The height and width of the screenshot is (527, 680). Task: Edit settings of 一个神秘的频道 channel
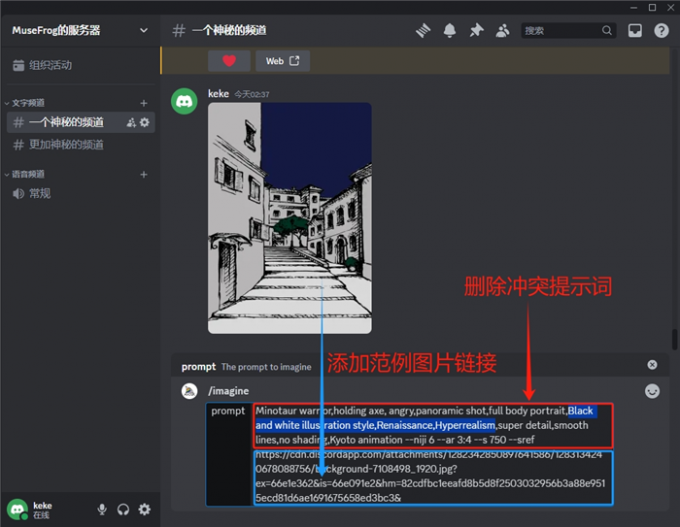coord(145,123)
